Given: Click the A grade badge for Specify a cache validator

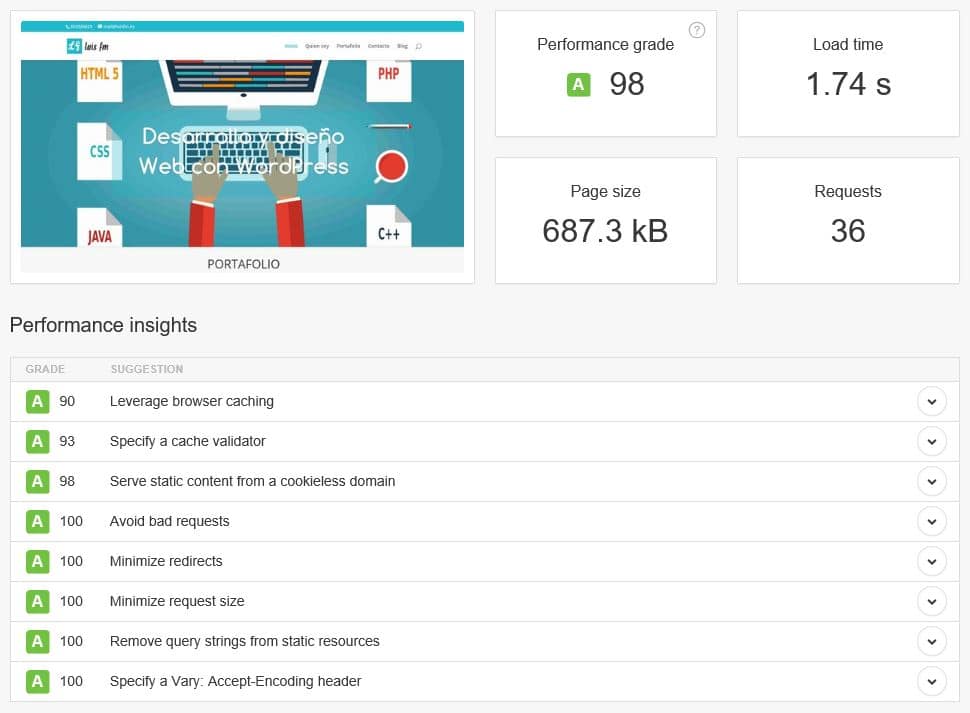Looking at the screenshot, I should point(37,442).
